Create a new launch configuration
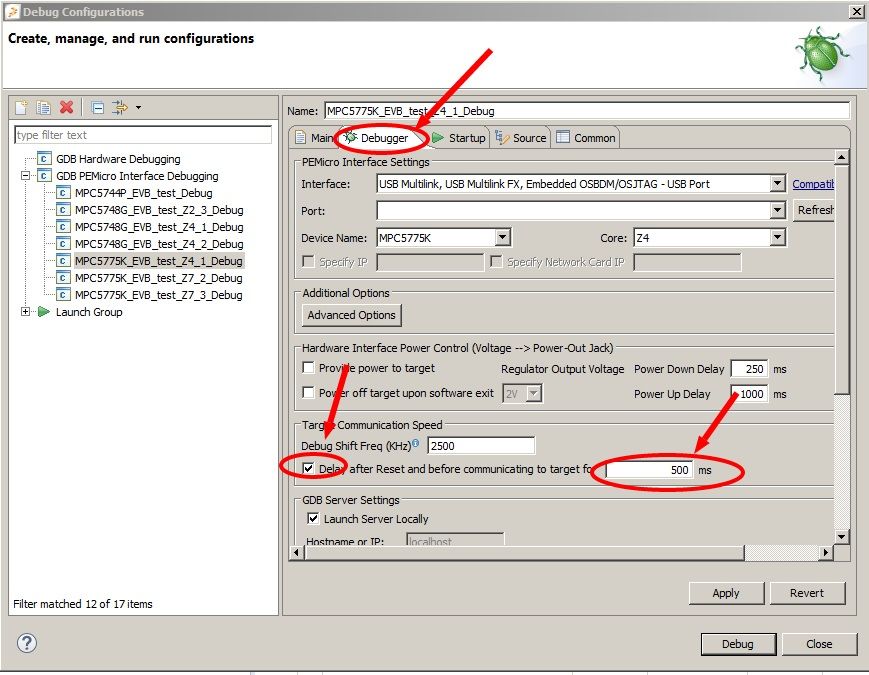Viewport: 869px width, 675px height. pyautogui.click(x=21, y=108)
